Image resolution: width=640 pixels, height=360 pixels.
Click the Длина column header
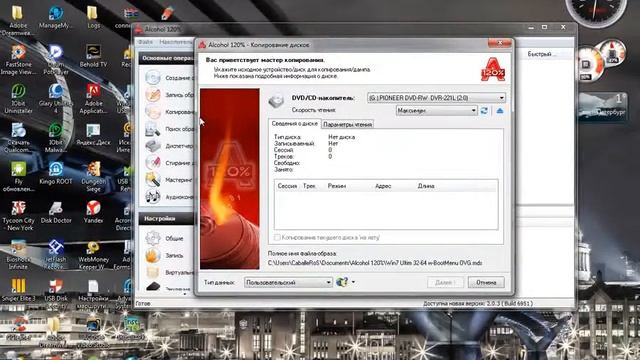click(426, 186)
